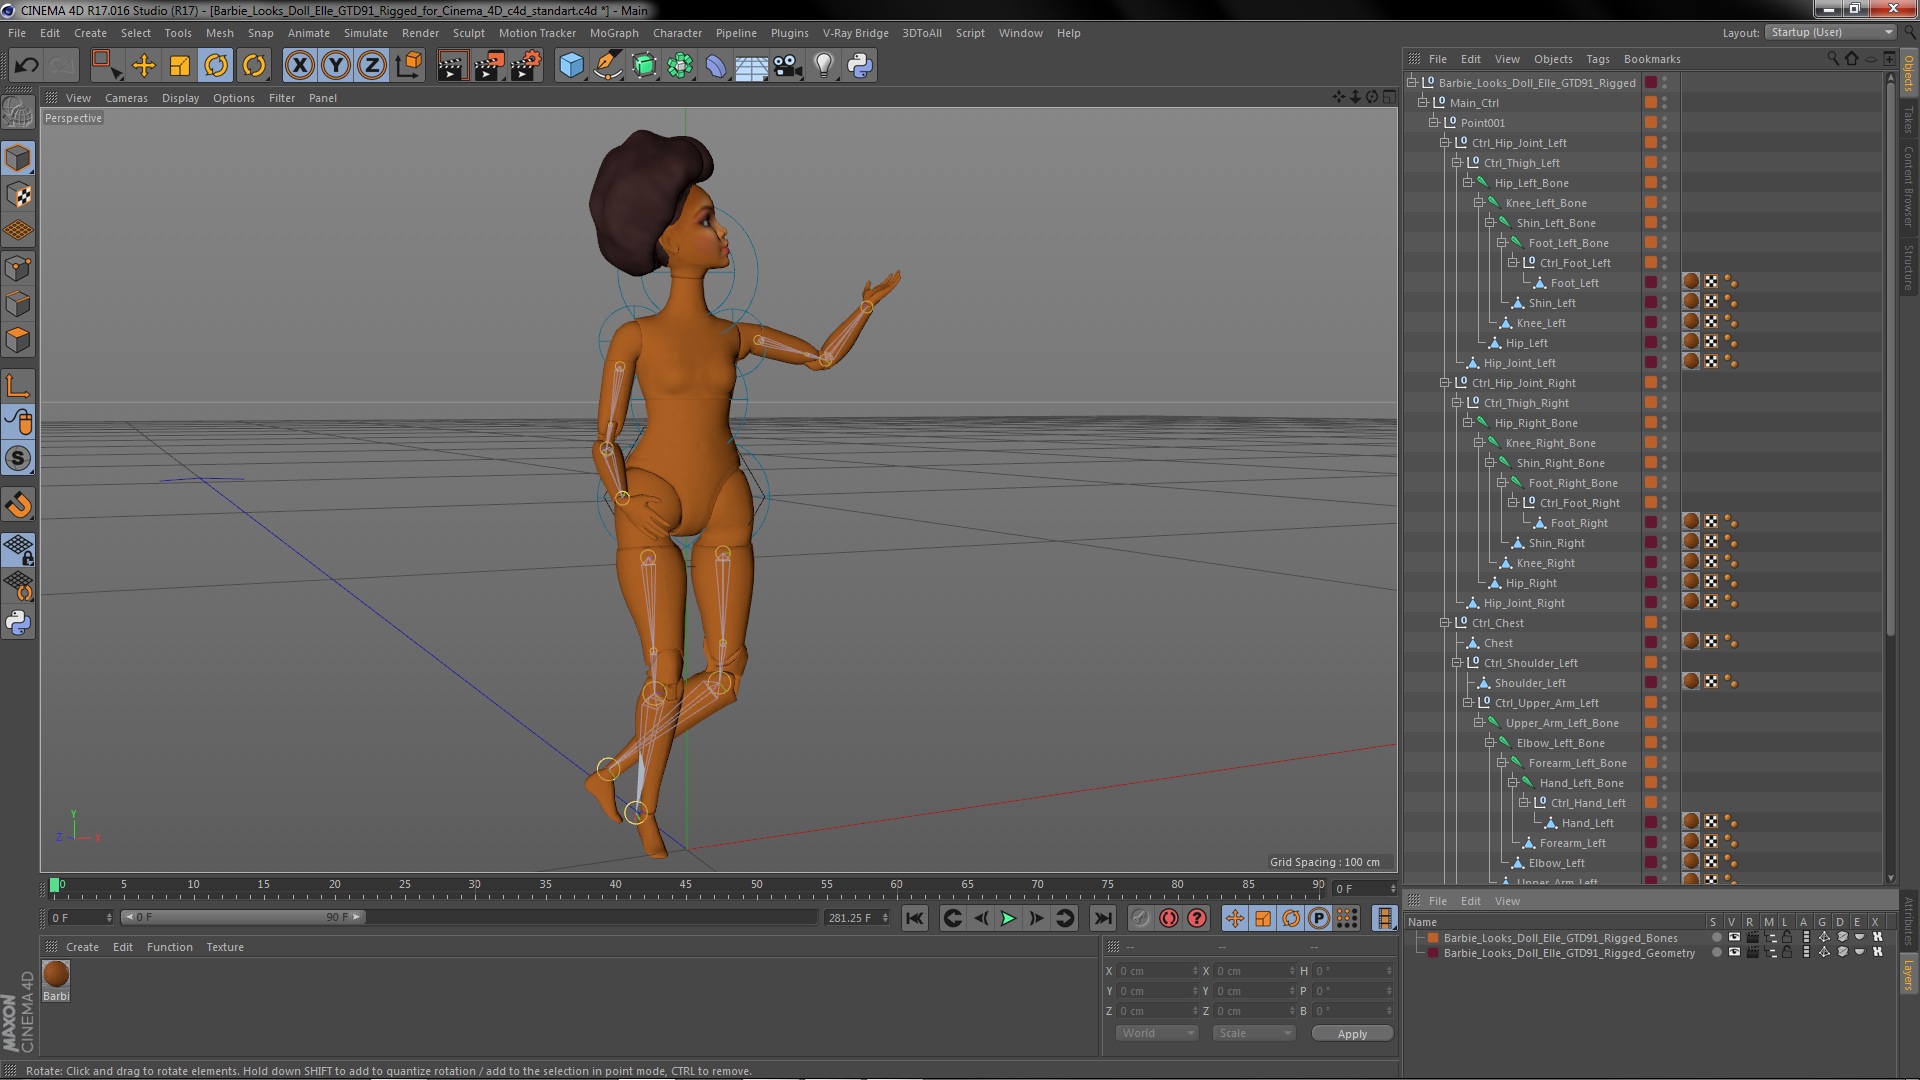Activate the Move tool in top toolbar
The width and height of the screenshot is (1920, 1080).
[x=144, y=66]
